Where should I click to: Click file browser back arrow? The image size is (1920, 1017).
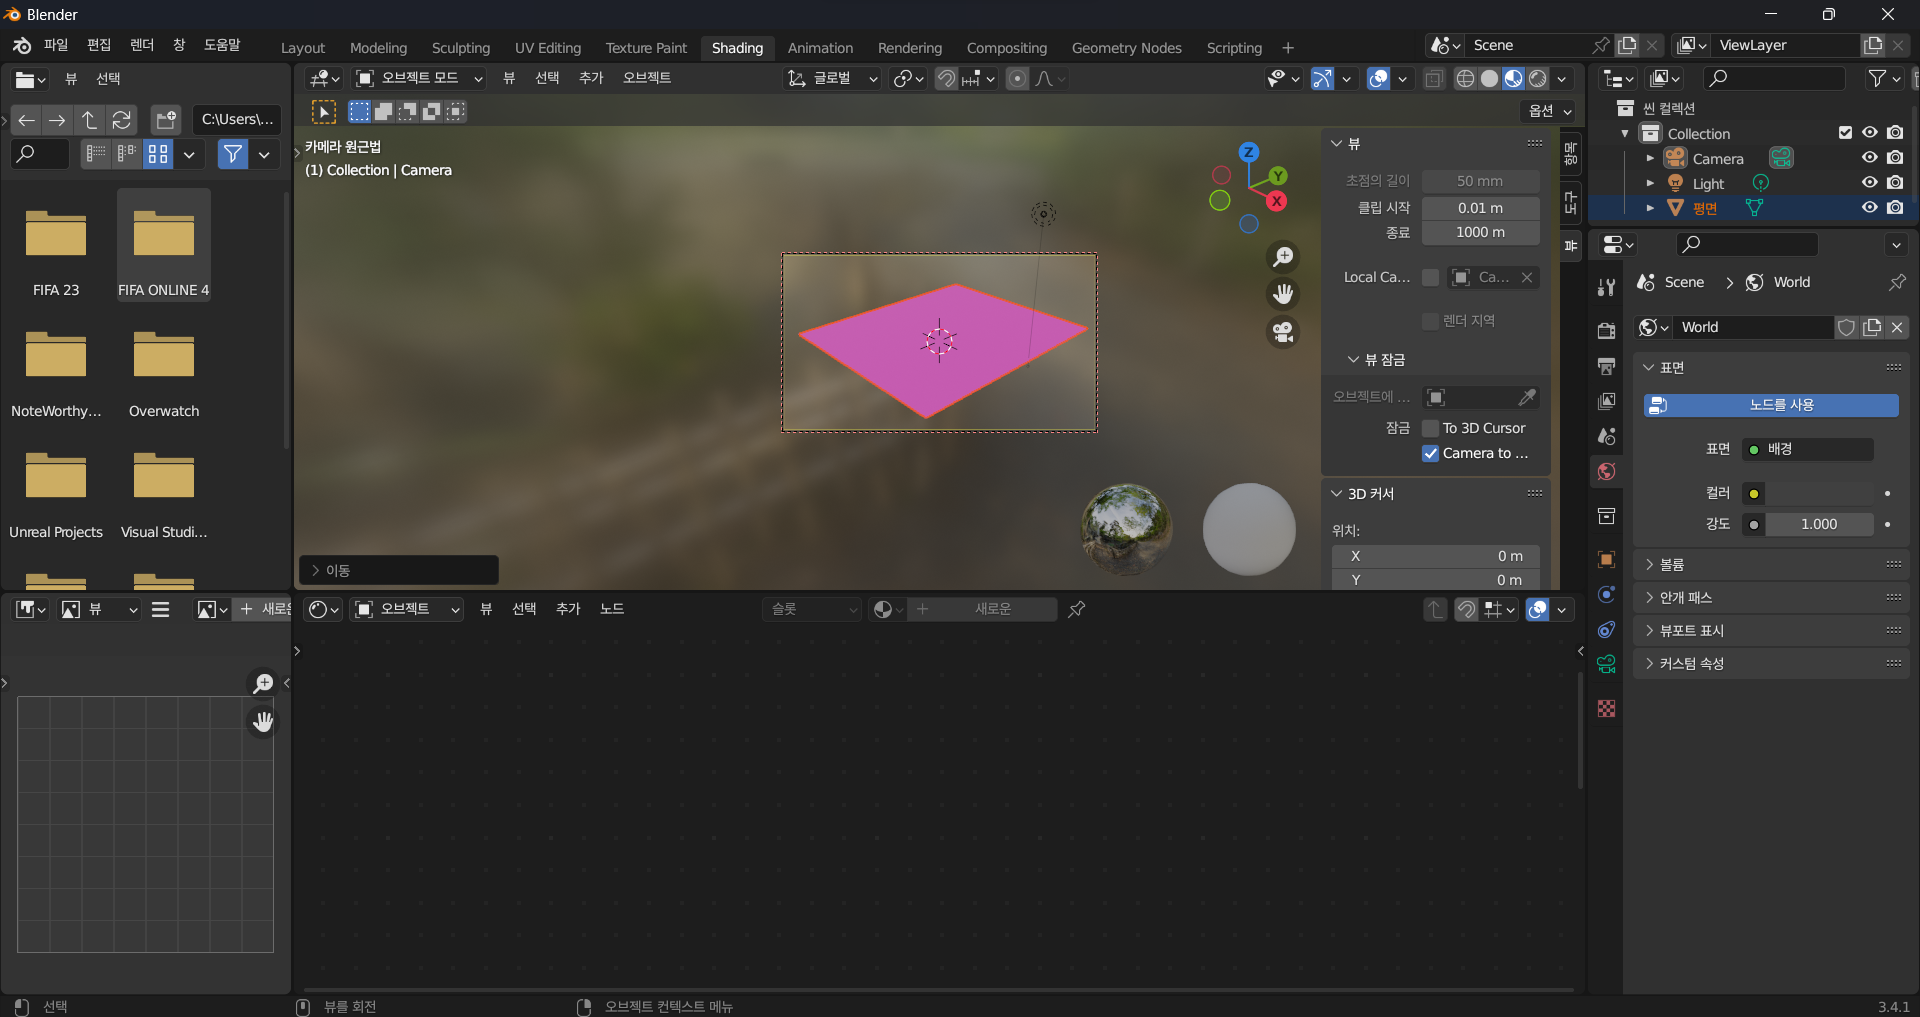pyautogui.click(x=27, y=120)
